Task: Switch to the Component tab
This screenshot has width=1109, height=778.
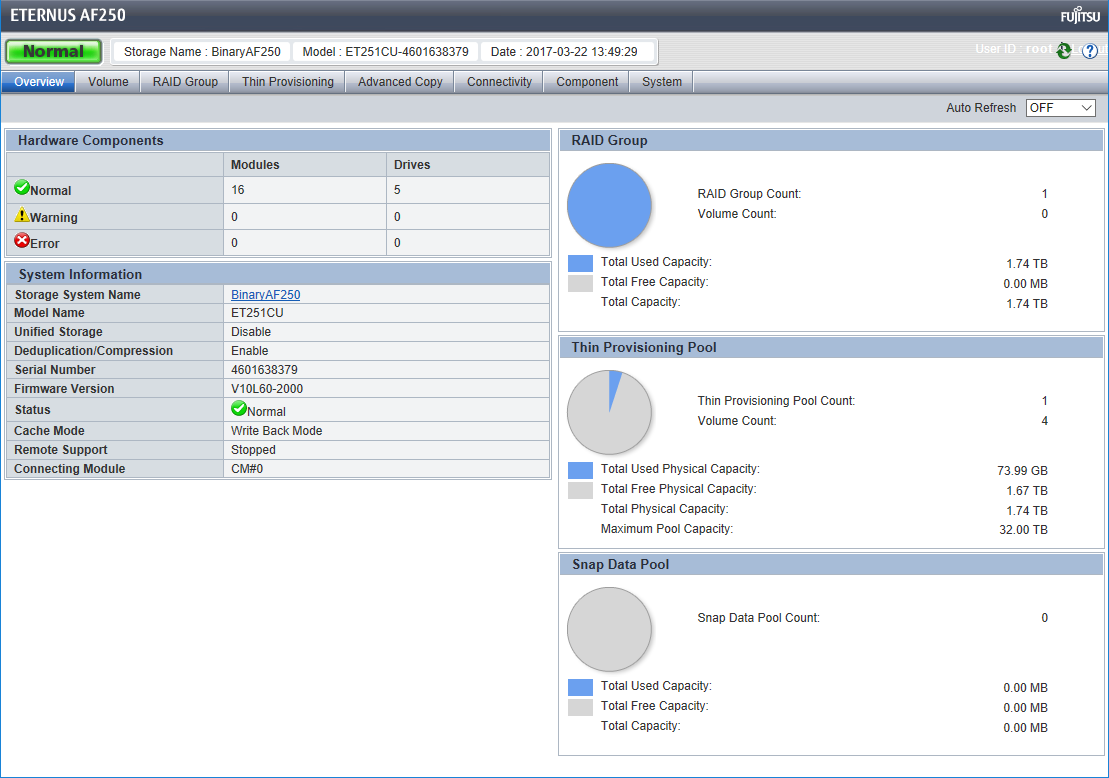Action: coord(587,82)
